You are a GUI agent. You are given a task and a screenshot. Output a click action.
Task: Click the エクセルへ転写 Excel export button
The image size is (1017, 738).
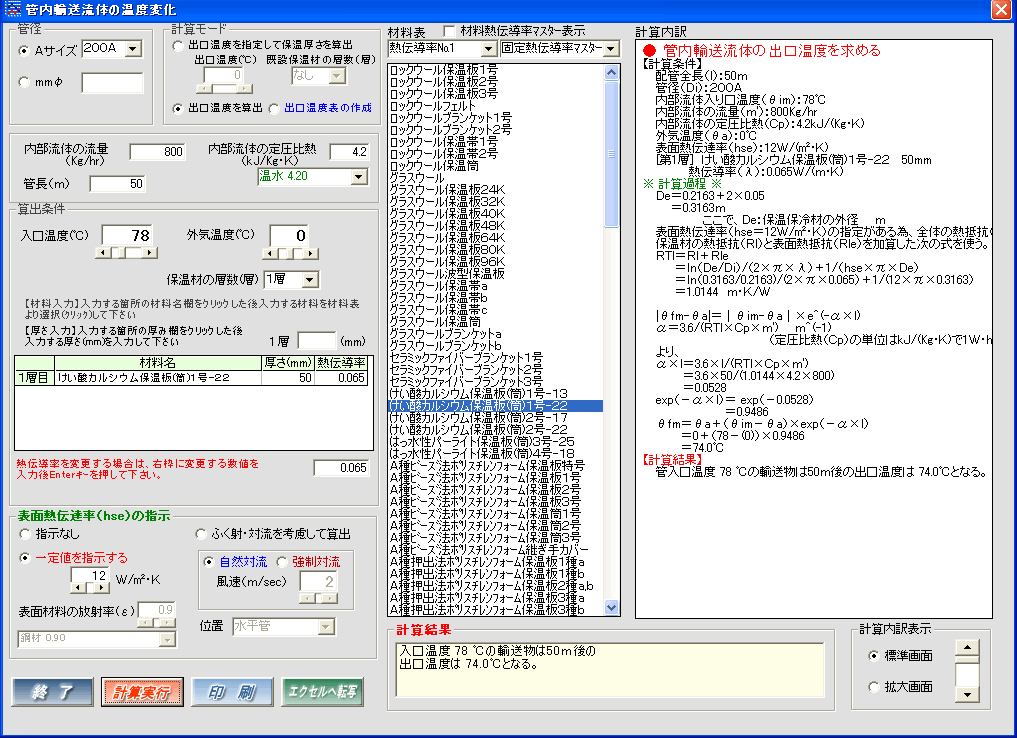pos(321,692)
